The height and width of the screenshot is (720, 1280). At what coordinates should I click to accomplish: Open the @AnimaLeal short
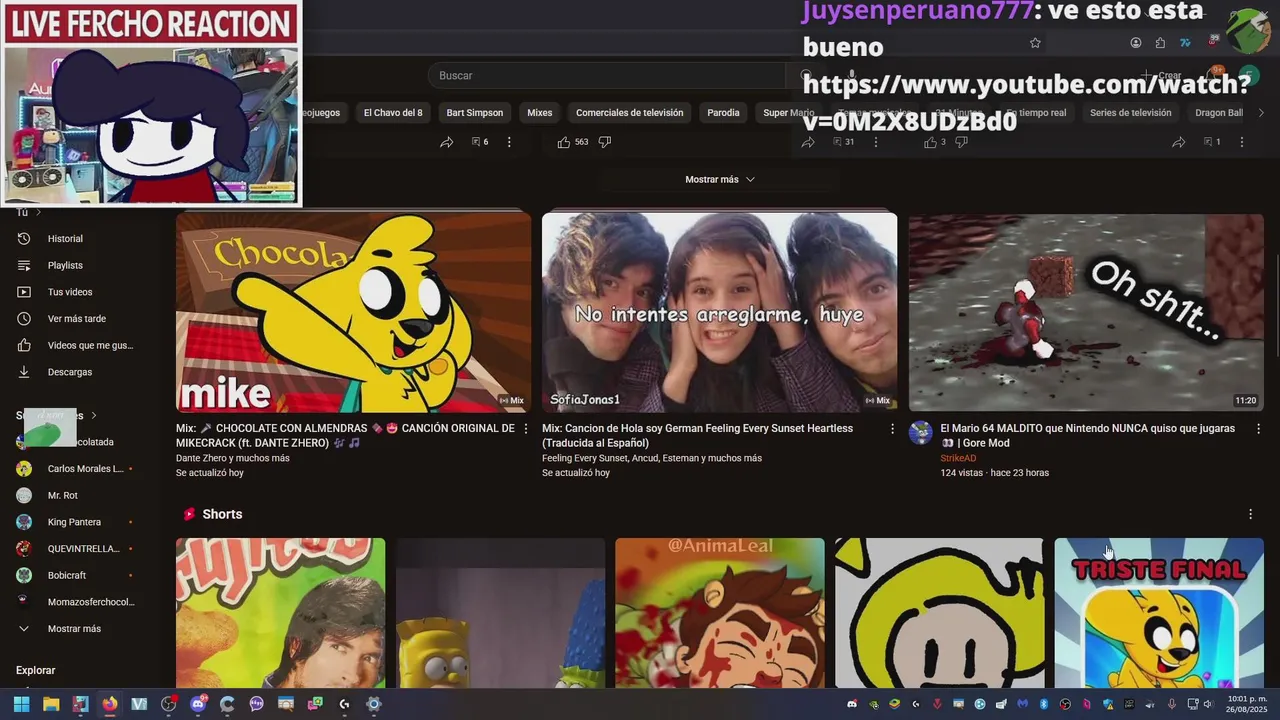pyautogui.click(x=720, y=613)
